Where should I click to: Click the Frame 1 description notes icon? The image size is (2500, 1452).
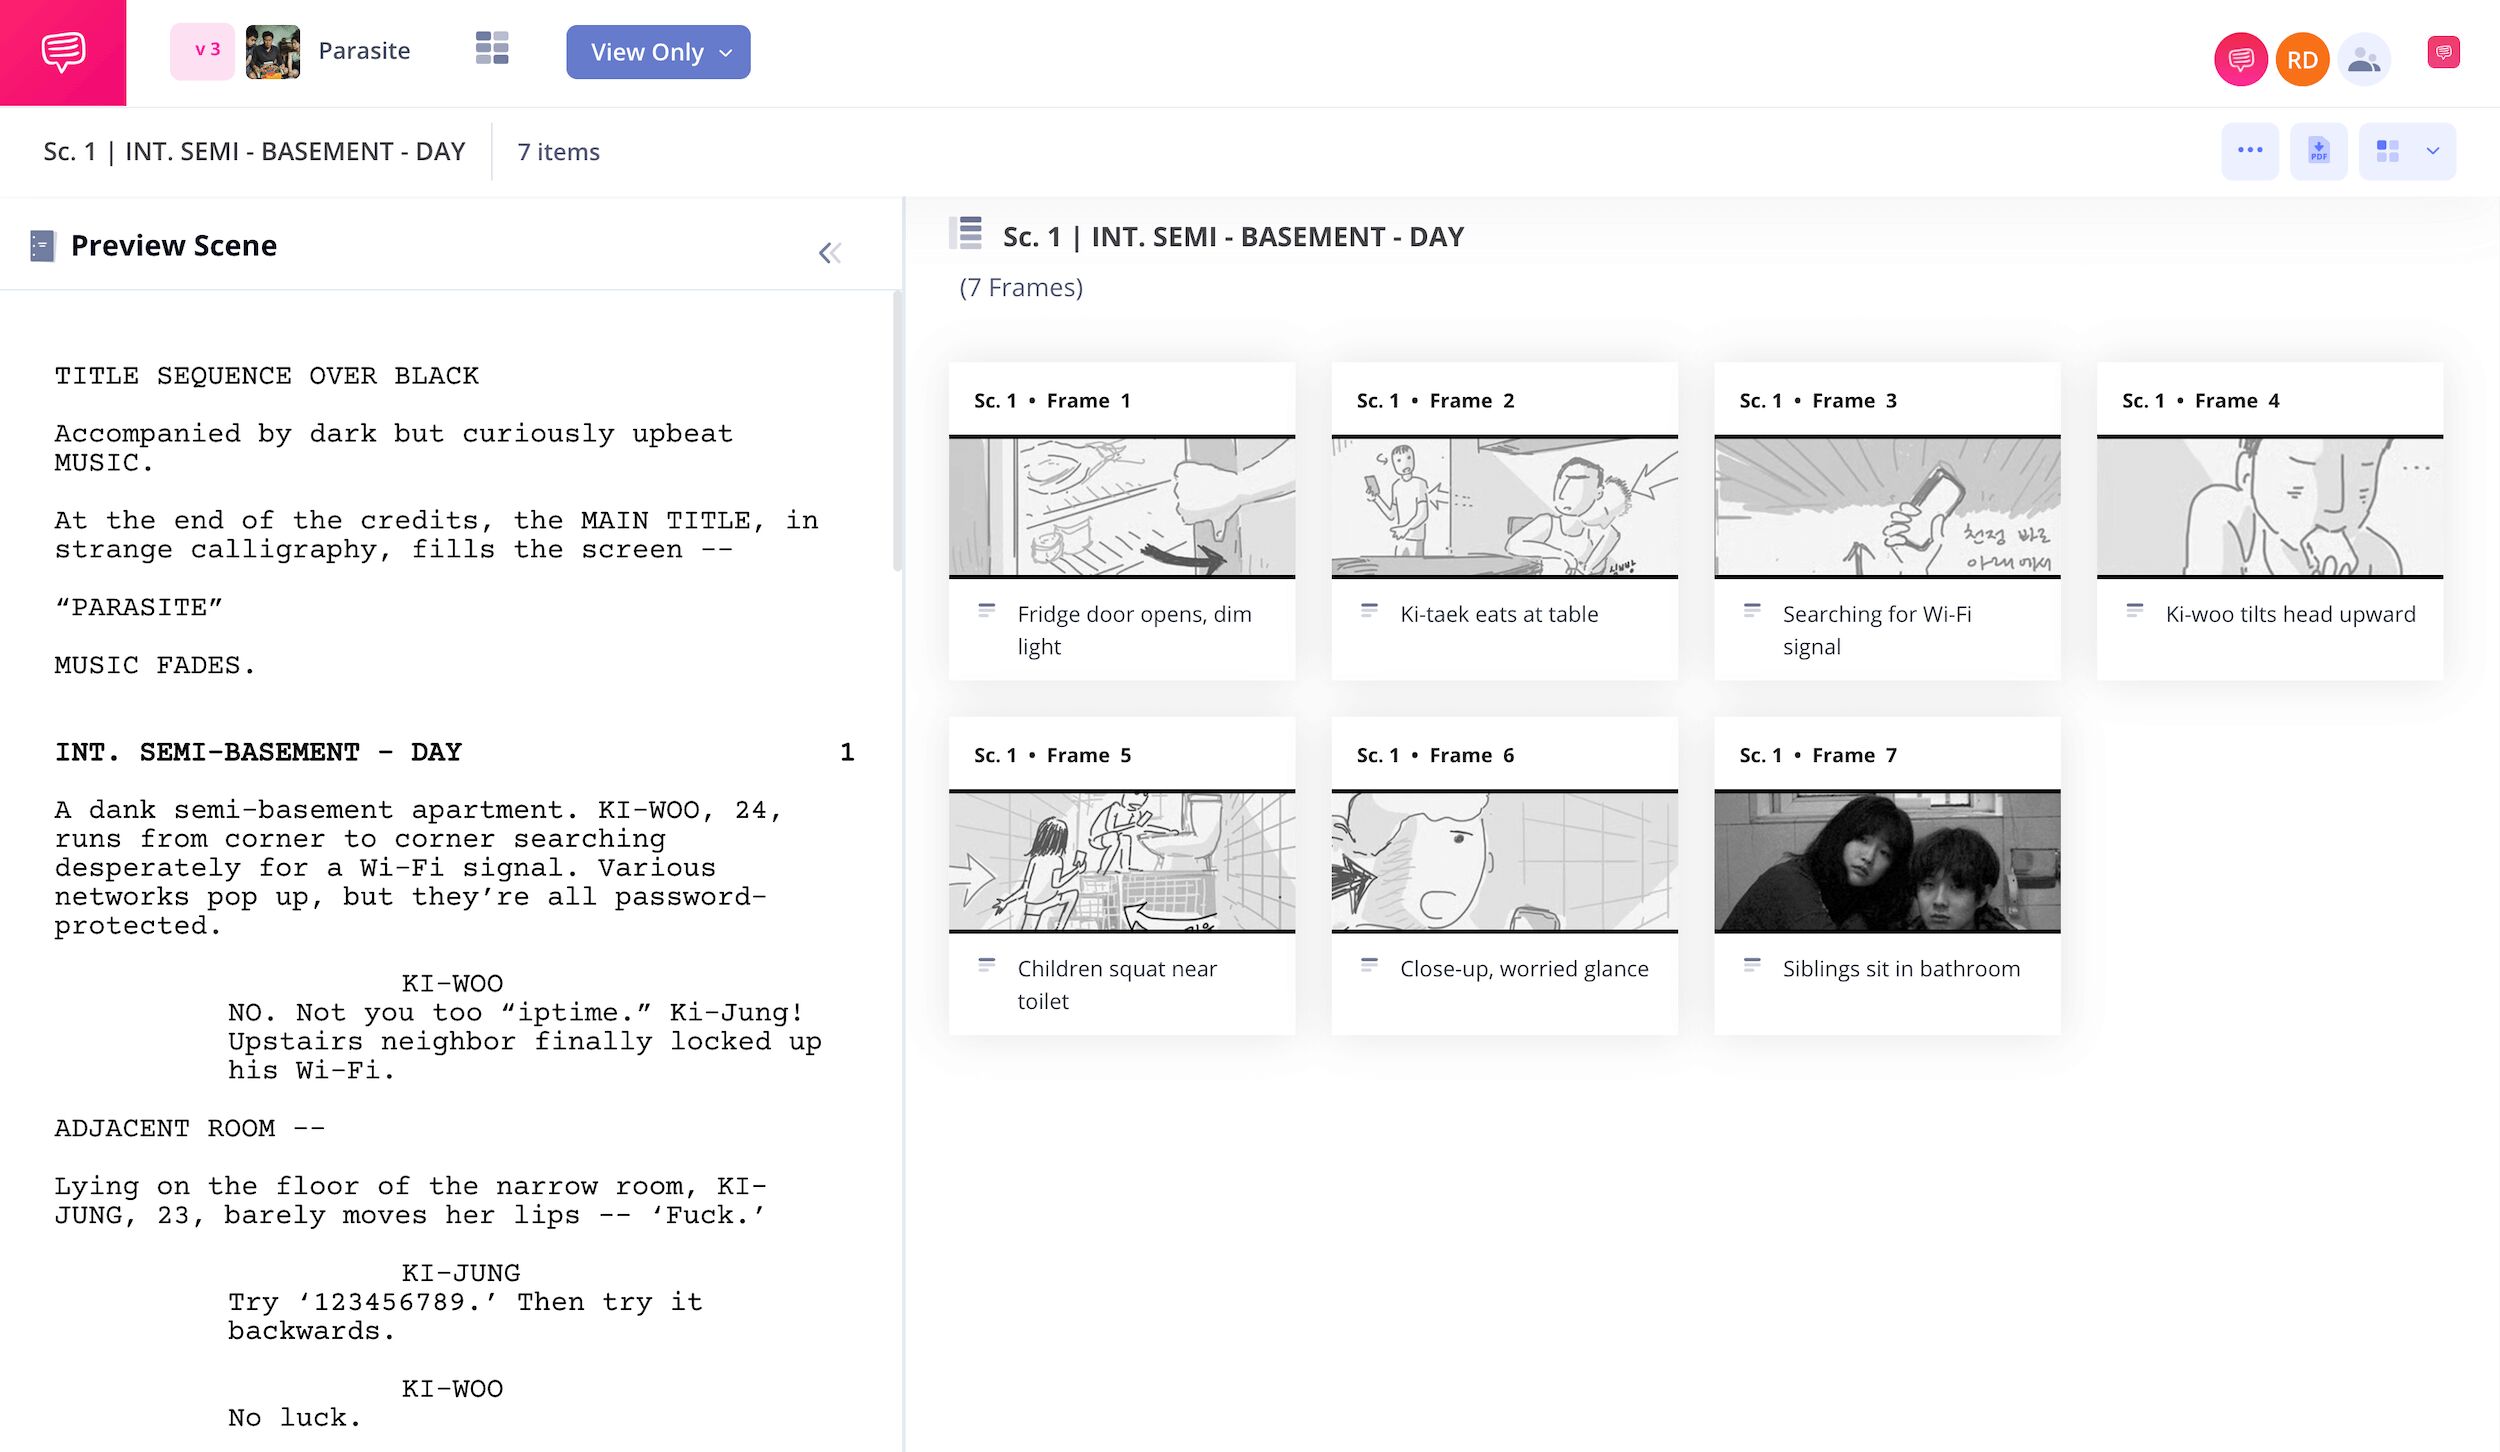pyautogui.click(x=986, y=611)
